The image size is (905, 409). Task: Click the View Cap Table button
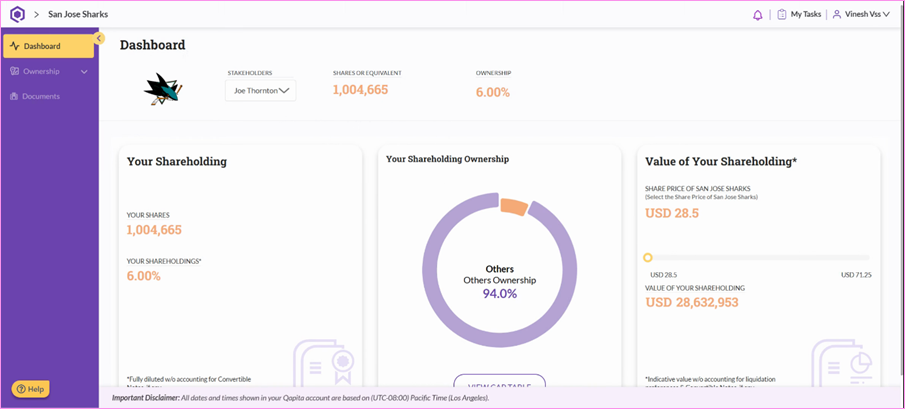(499, 381)
